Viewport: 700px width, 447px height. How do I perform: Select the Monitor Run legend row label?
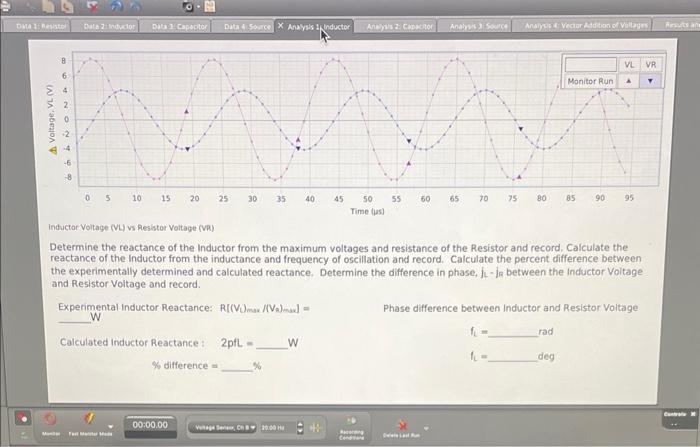point(590,81)
